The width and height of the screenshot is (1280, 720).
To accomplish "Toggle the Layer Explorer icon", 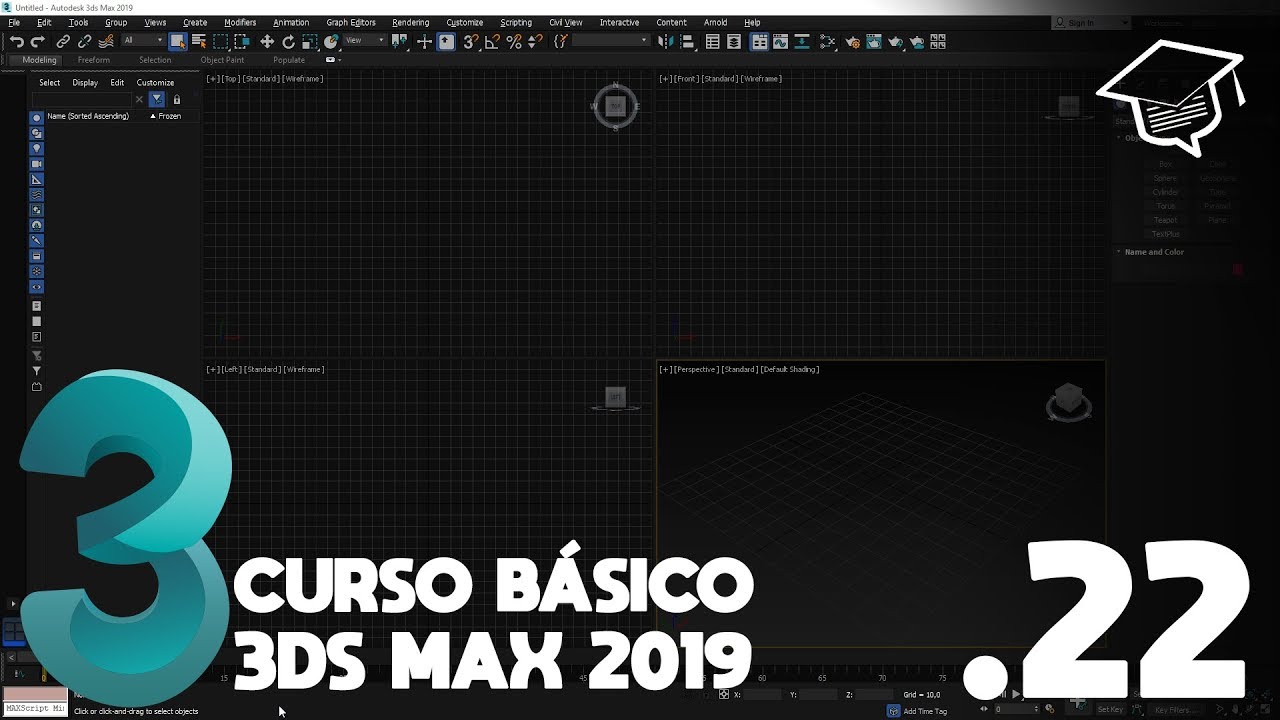I will 734,41.
